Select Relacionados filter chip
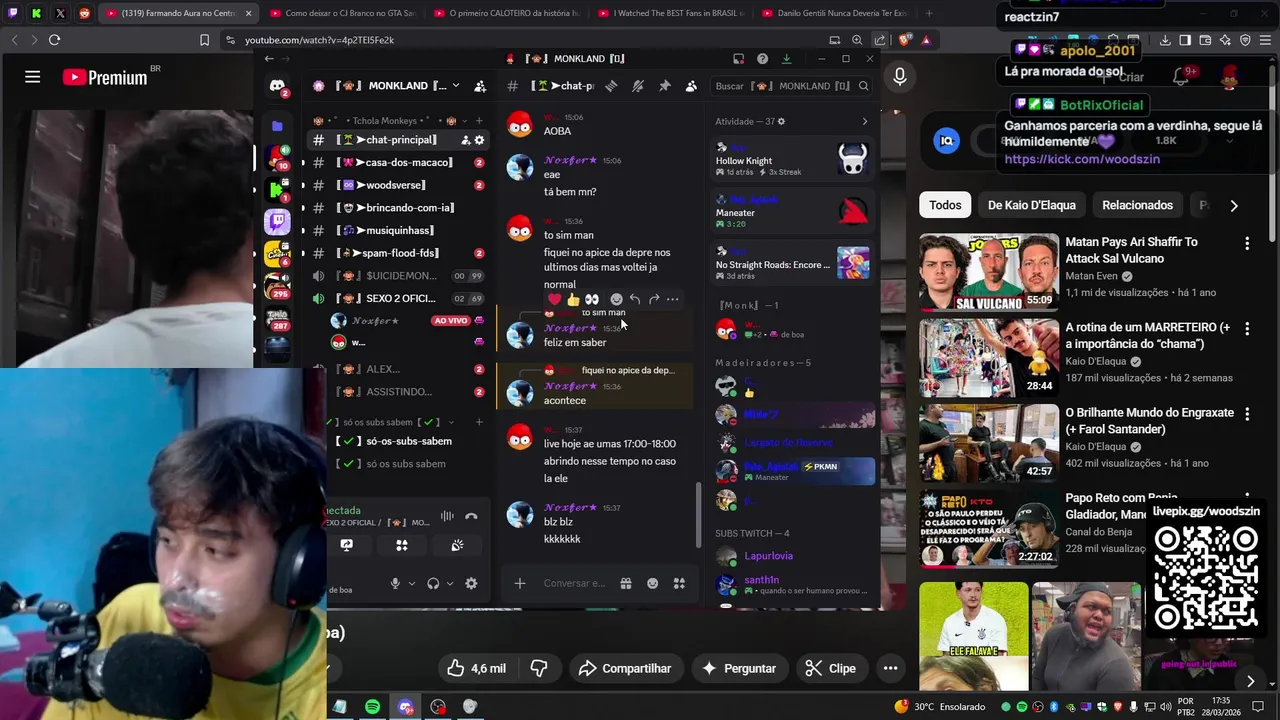The height and width of the screenshot is (720, 1280). [1137, 205]
